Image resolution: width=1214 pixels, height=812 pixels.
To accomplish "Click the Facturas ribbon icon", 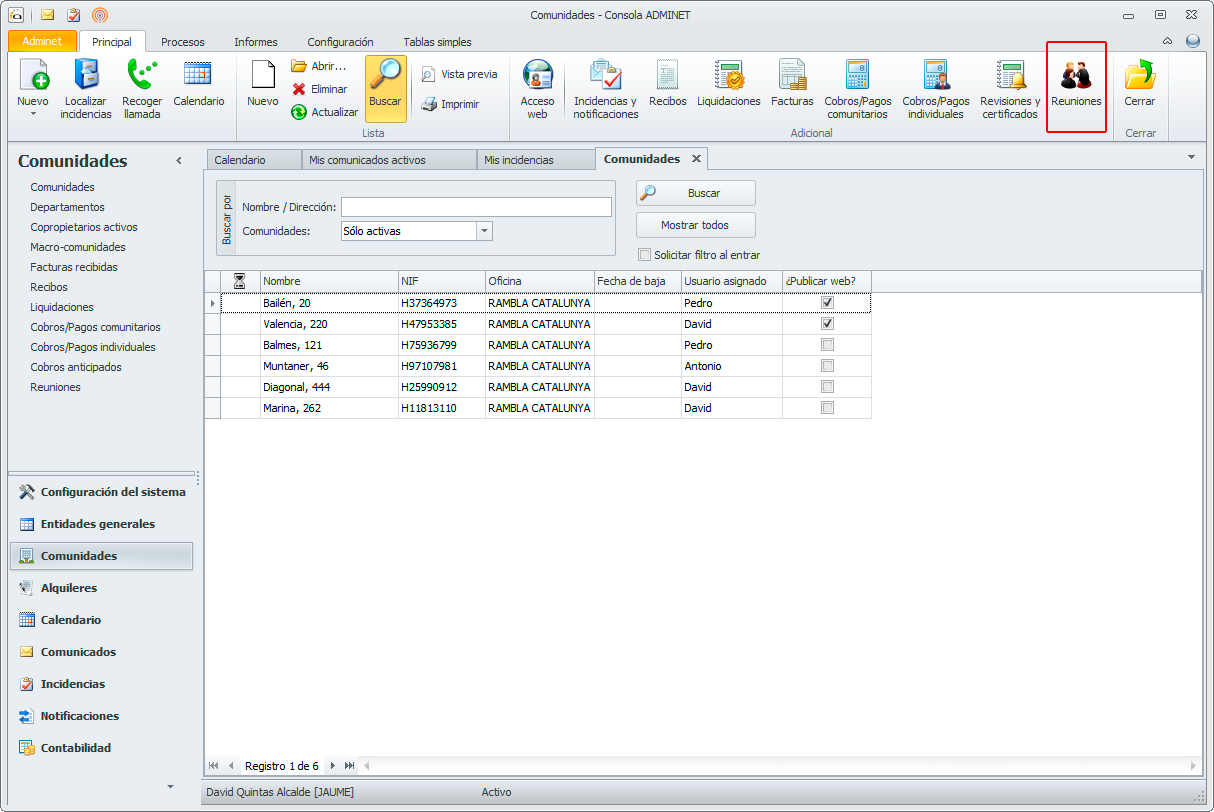I will [x=792, y=77].
